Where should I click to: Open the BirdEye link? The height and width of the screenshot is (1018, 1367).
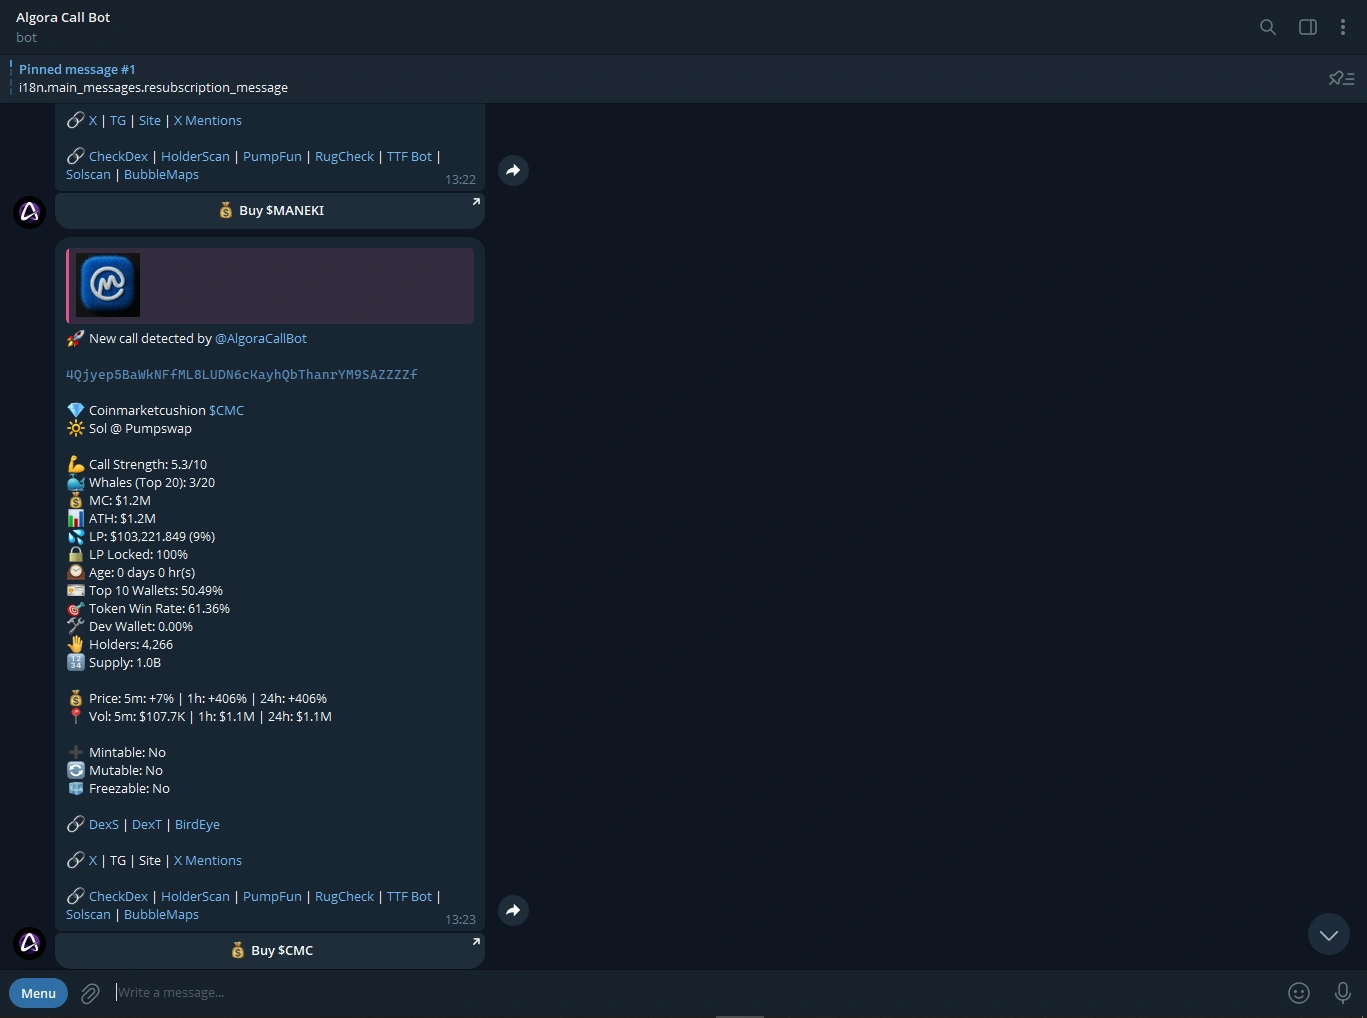[197, 824]
